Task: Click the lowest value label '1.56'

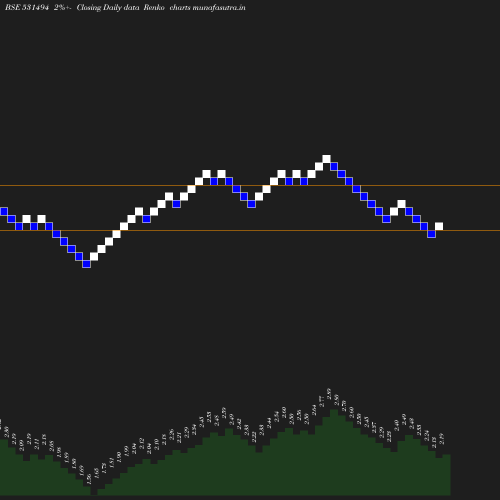Action: [x=89, y=479]
